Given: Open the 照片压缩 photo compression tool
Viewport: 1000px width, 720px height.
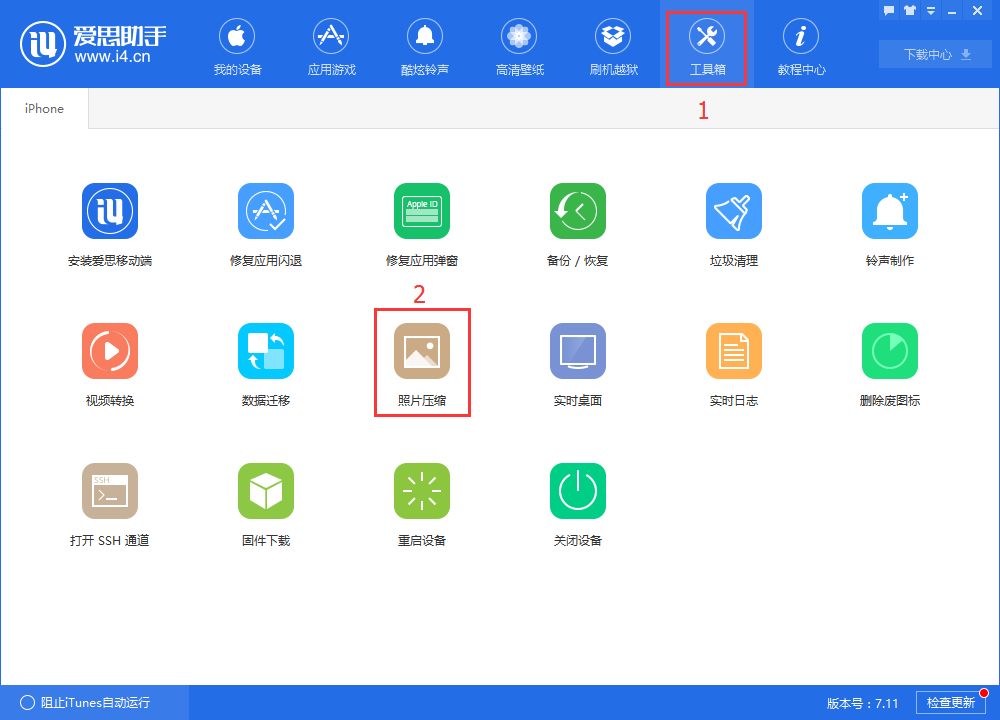Looking at the screenshot, I should tap(422, 362).
